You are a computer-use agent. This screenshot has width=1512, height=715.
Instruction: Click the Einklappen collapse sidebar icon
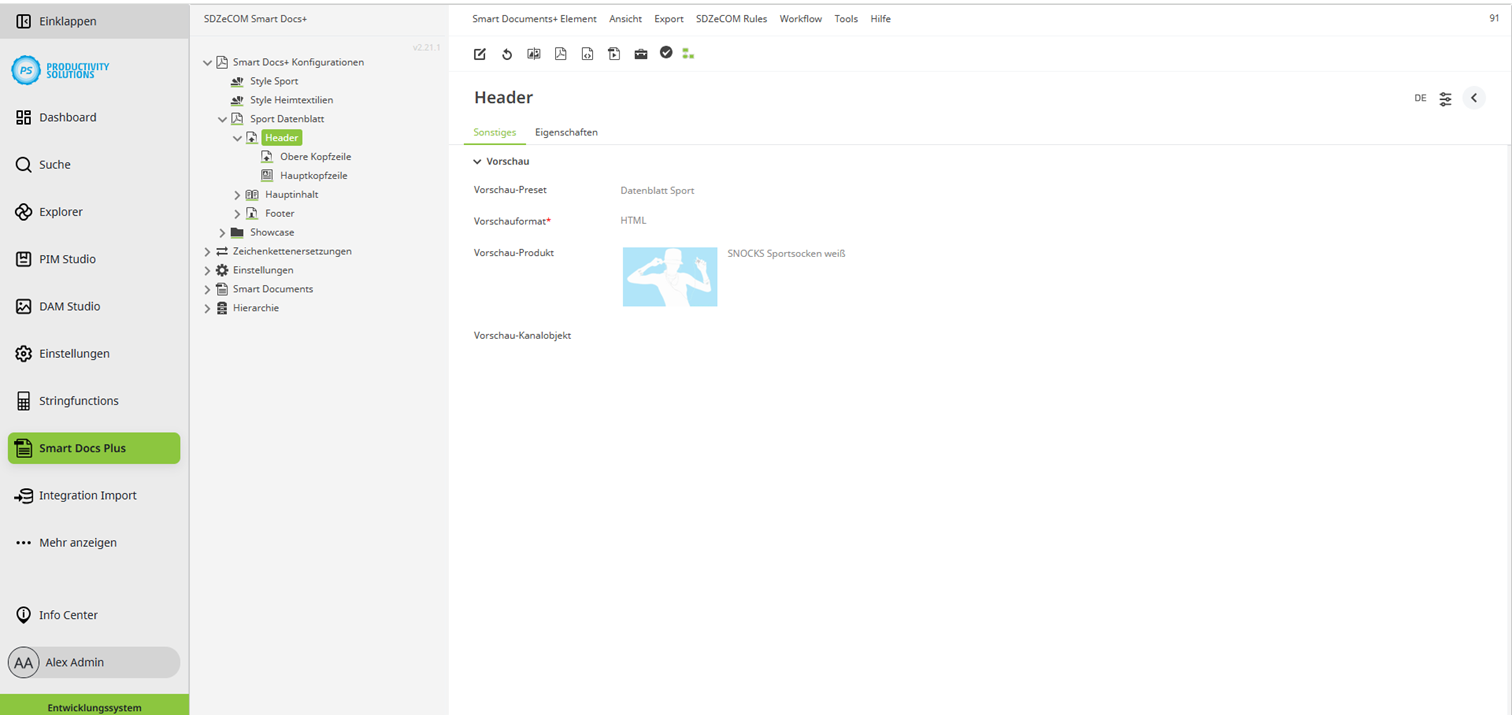pyautogui.click(x=24, y=21)
